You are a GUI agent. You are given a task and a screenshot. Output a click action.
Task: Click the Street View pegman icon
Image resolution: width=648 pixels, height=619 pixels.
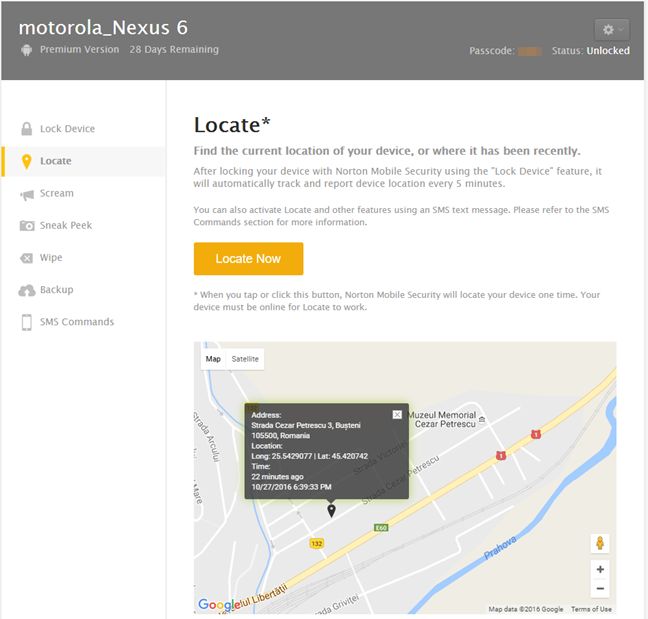(x=600, y=543)
